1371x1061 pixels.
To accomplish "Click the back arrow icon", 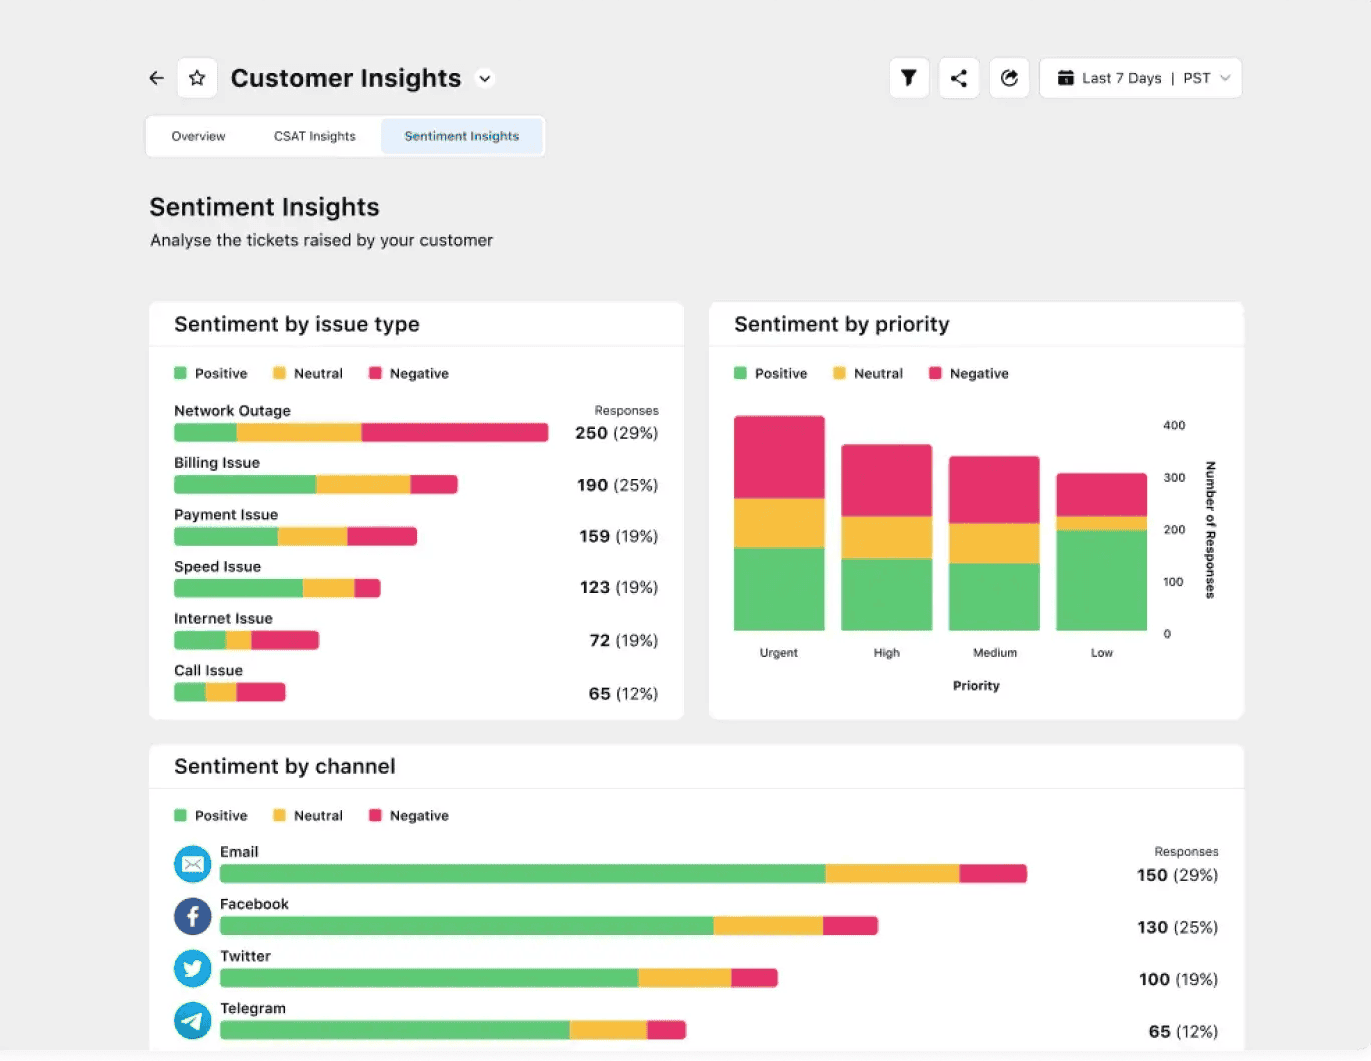I will tap(156, 78).
